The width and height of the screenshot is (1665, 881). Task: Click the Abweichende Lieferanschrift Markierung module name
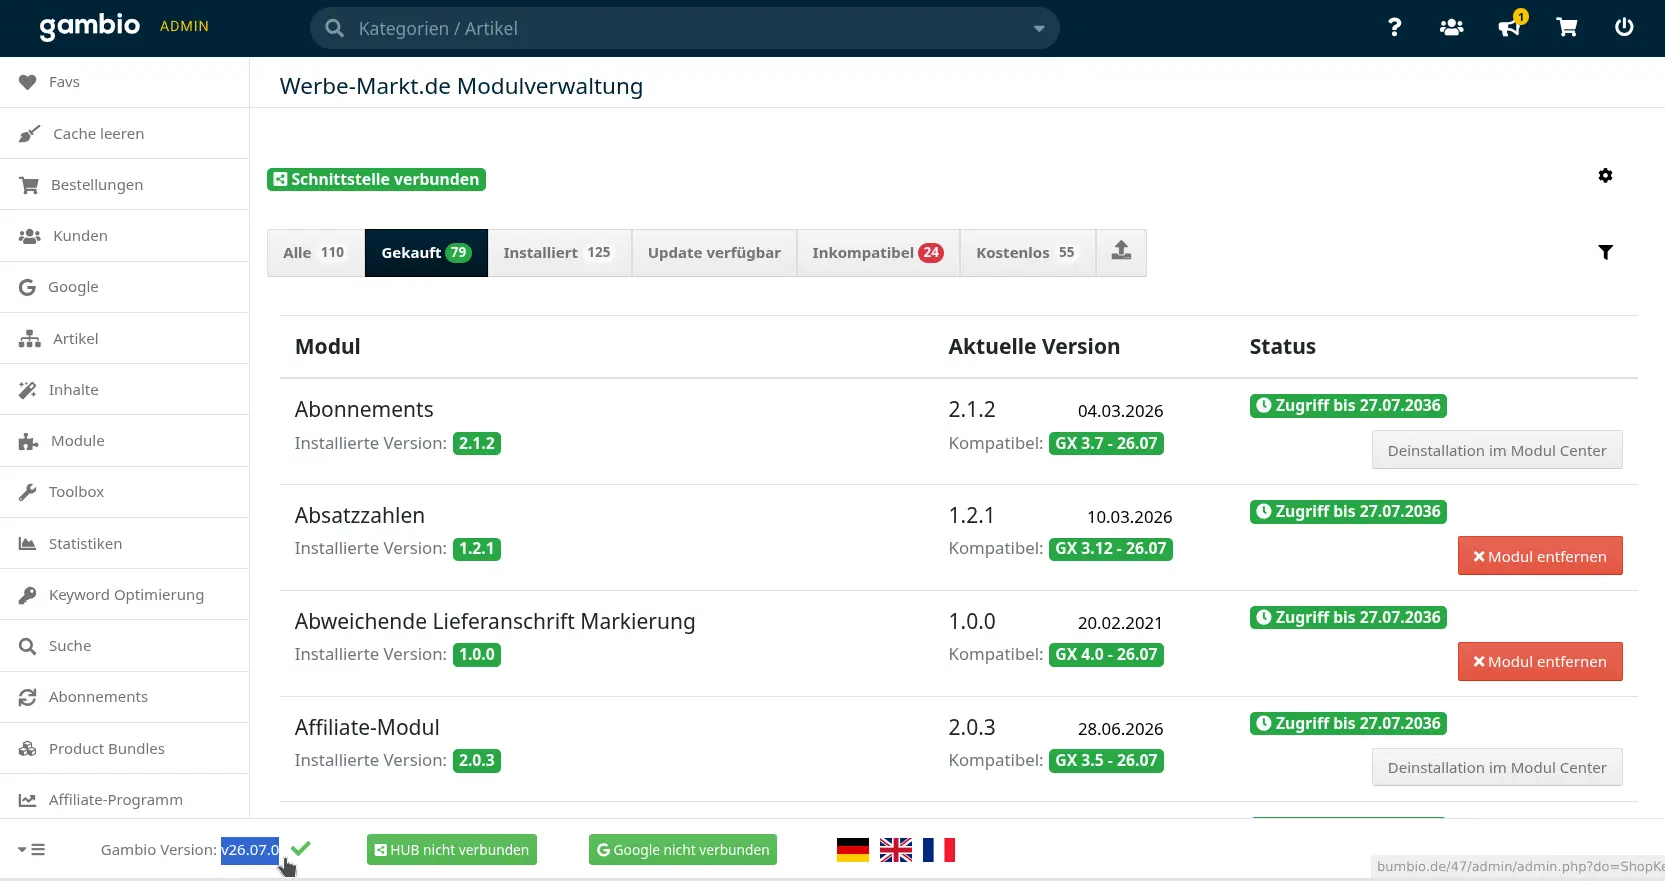(x=495, y=622)
